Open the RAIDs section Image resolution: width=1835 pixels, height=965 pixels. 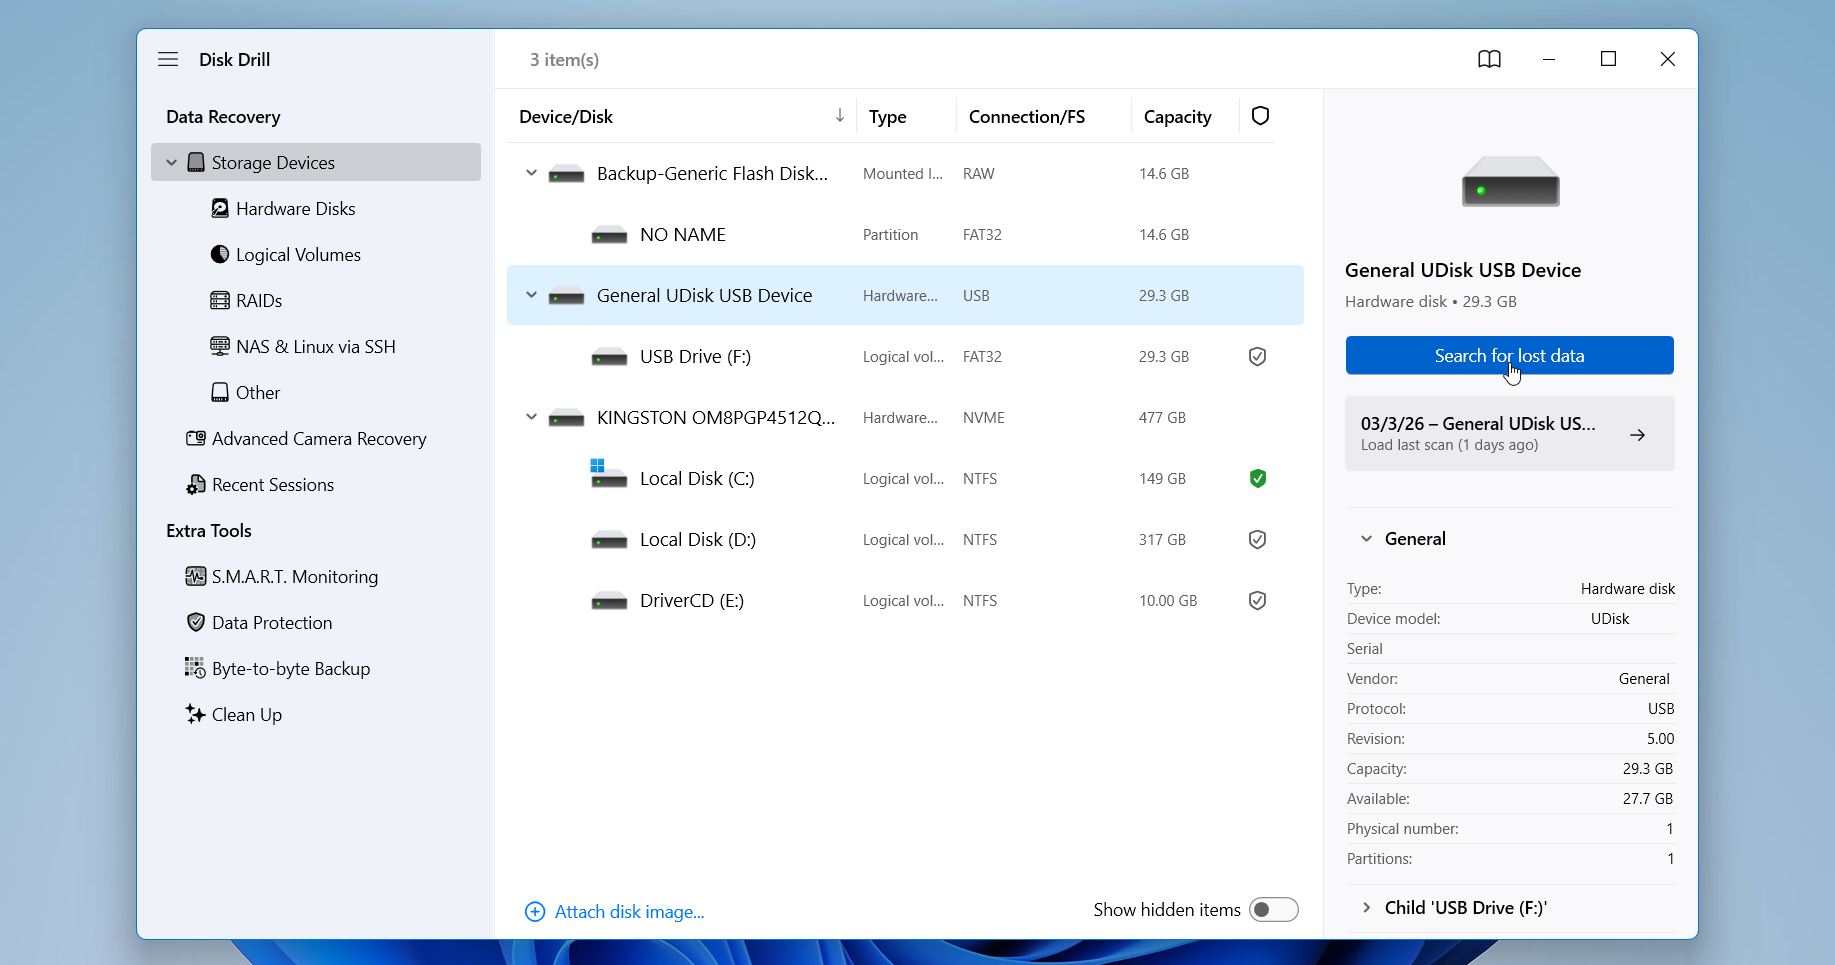coord(258,301)
